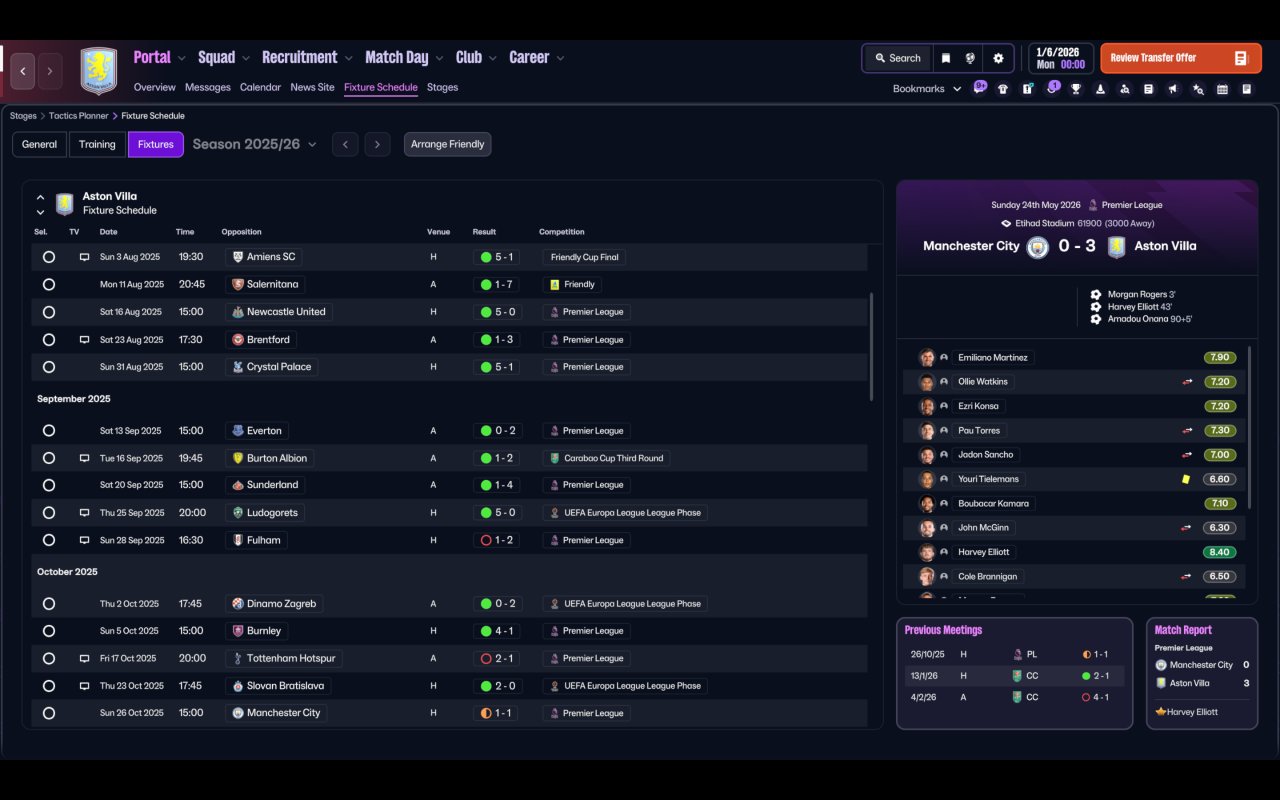Click TV icon for Ludogorets fixture
This screenshot has width=1280, height=800.
84,513
